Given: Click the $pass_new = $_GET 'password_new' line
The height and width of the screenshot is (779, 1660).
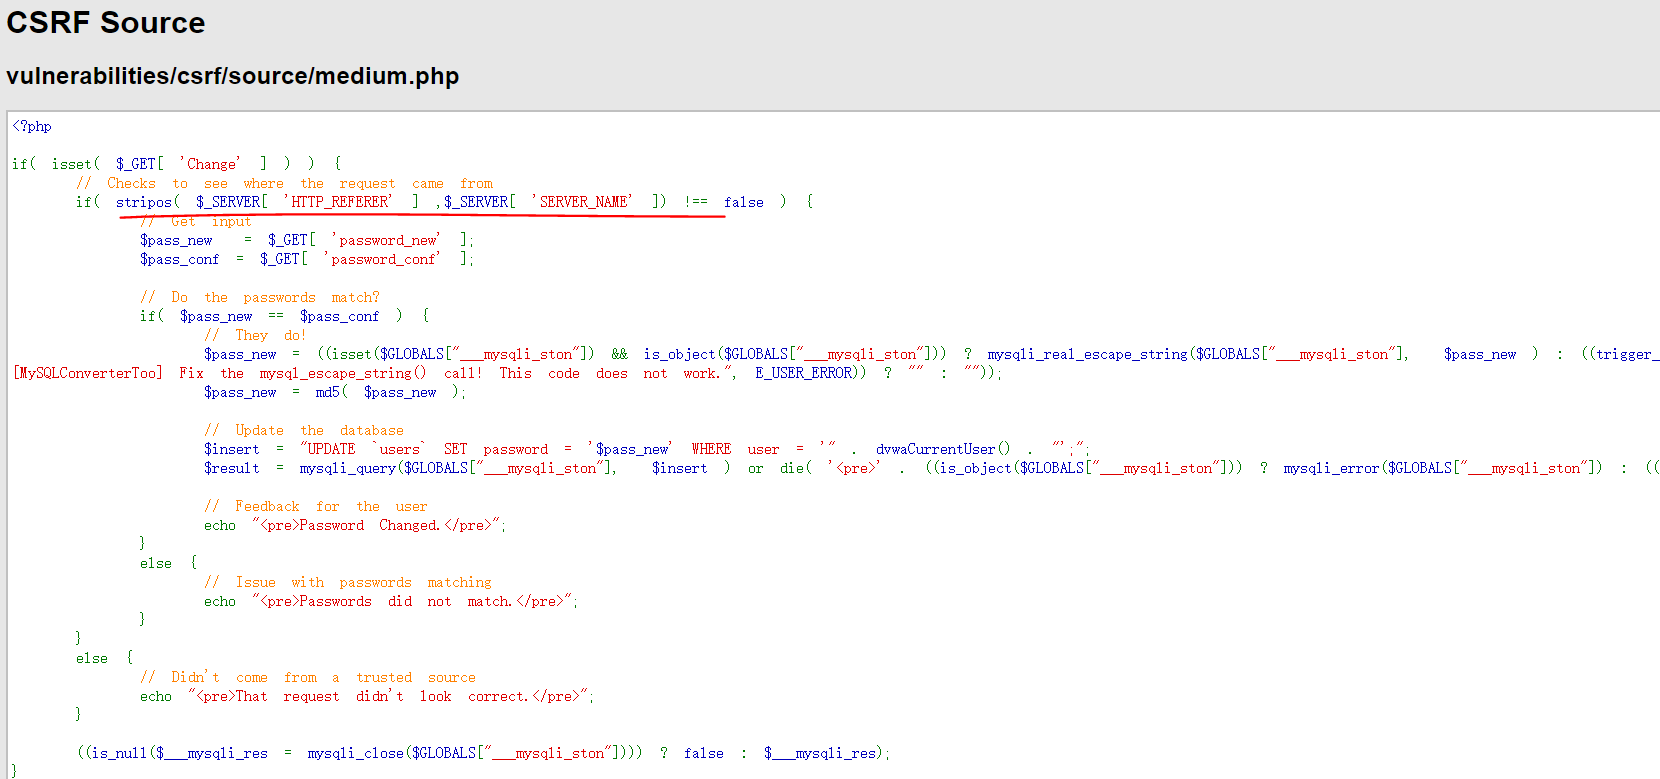Looking at the screenshot, I should [x=307, y=240].
